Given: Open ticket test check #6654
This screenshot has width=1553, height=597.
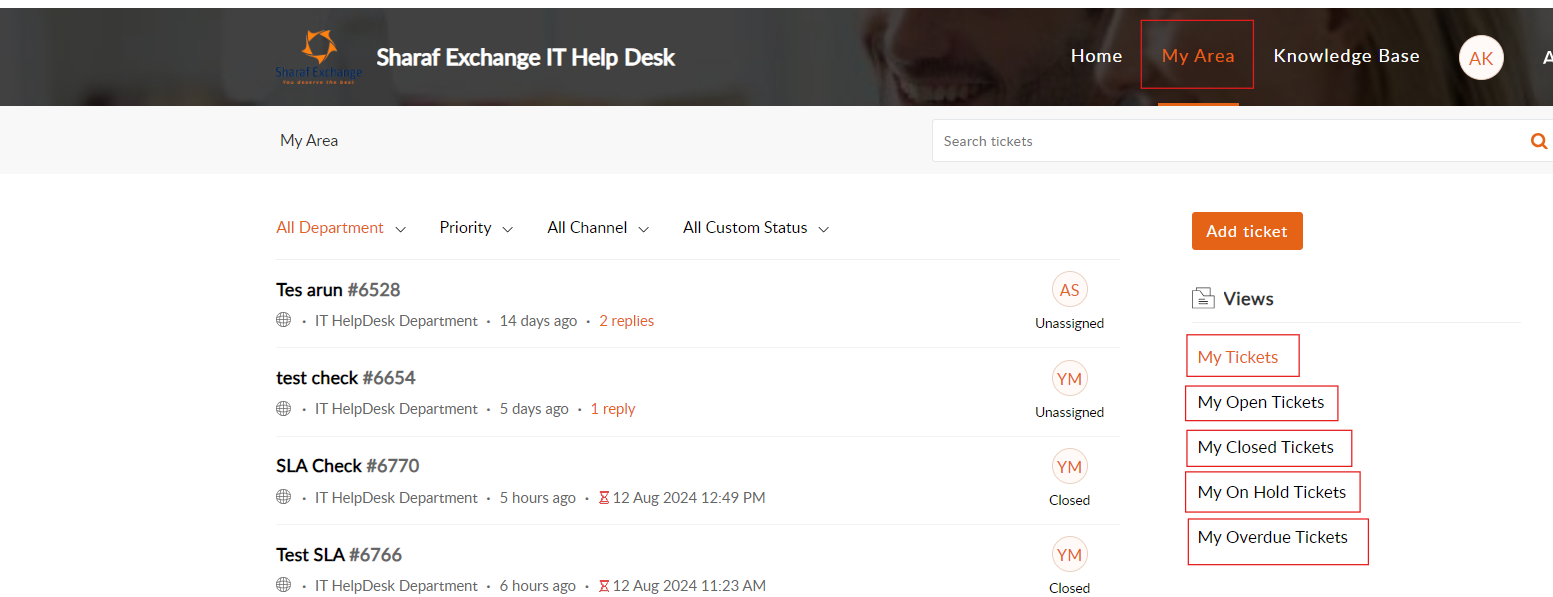Looking at the screenshot, I should point(346,378).
